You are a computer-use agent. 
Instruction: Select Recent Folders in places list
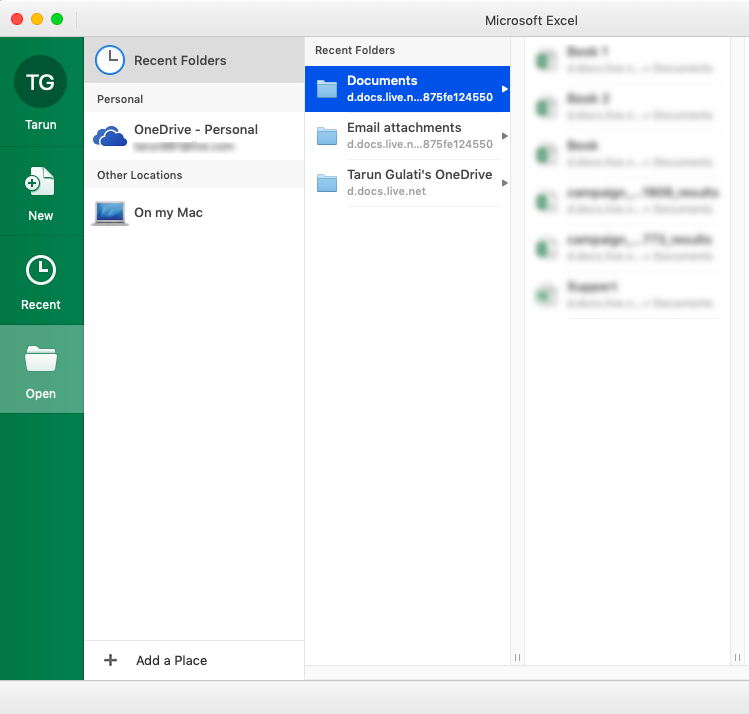click(x=194, y=60)
